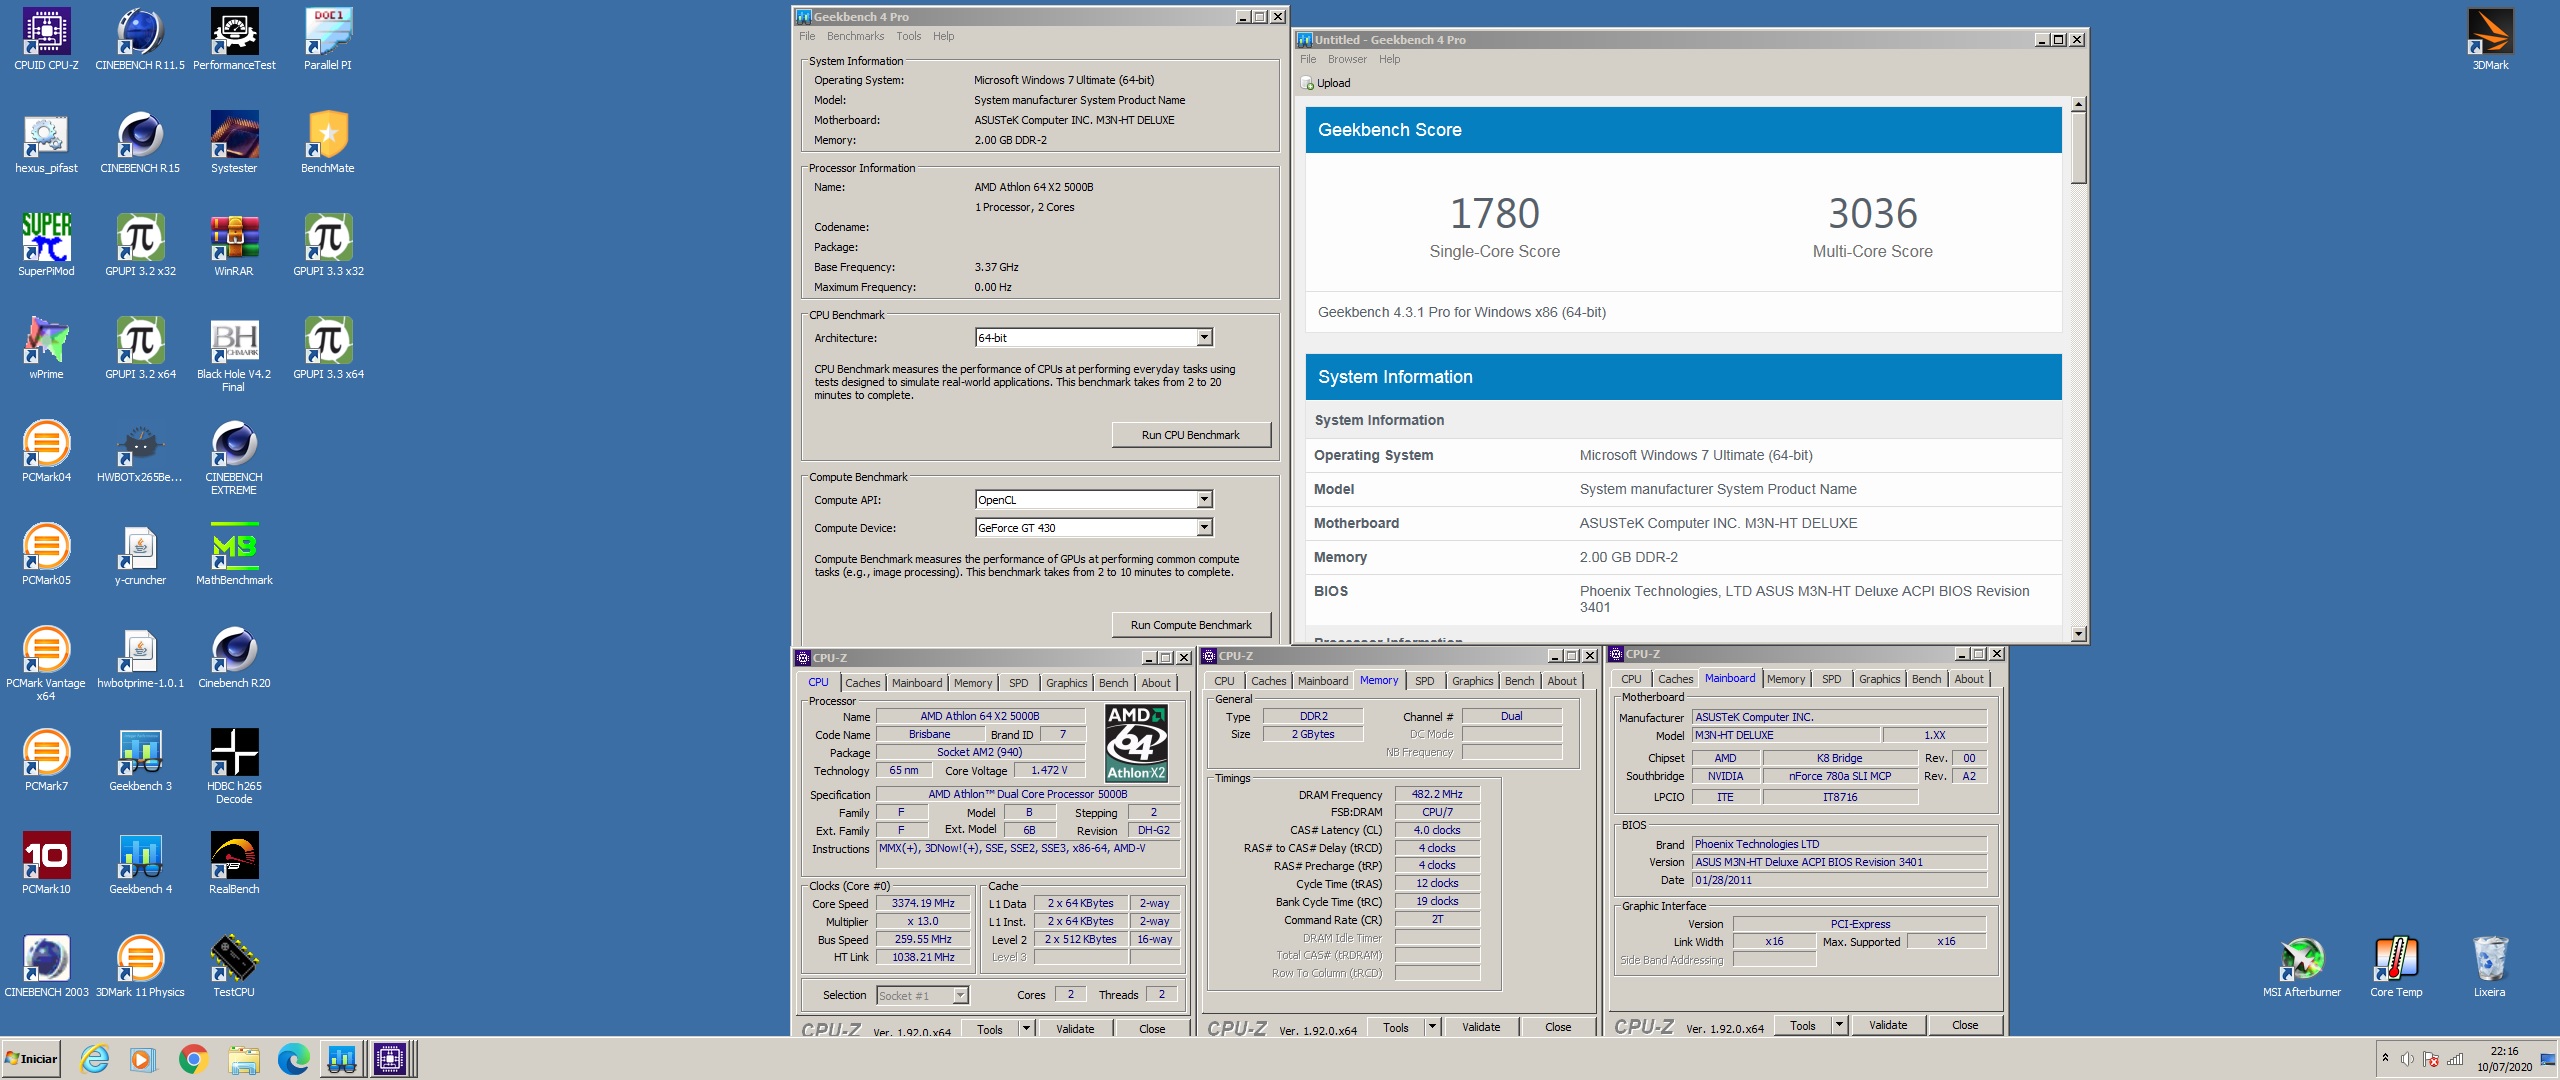The height and width of the screenshot is (1080, 2560).
Task: Open Help menu in Untitled Geekbench window
Action: coord(1389,59)
